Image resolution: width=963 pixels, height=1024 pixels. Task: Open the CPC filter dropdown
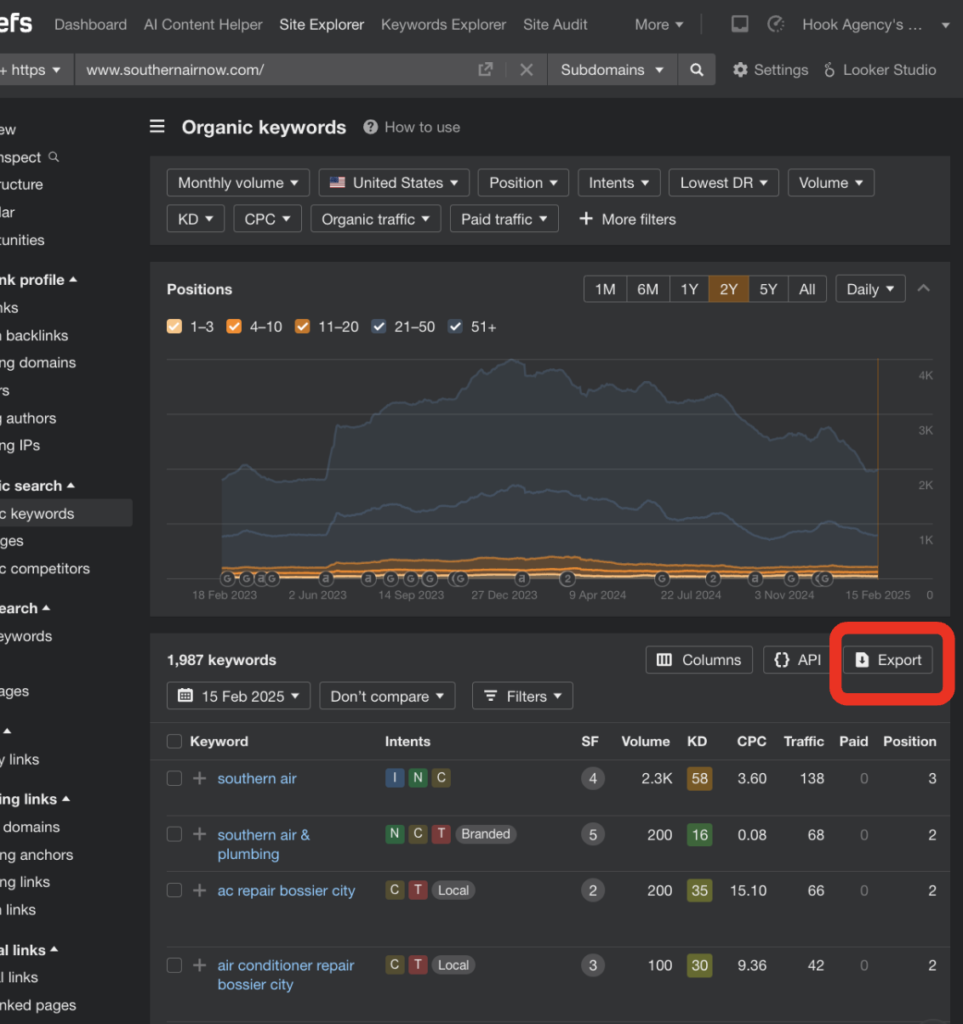point(267,219)
